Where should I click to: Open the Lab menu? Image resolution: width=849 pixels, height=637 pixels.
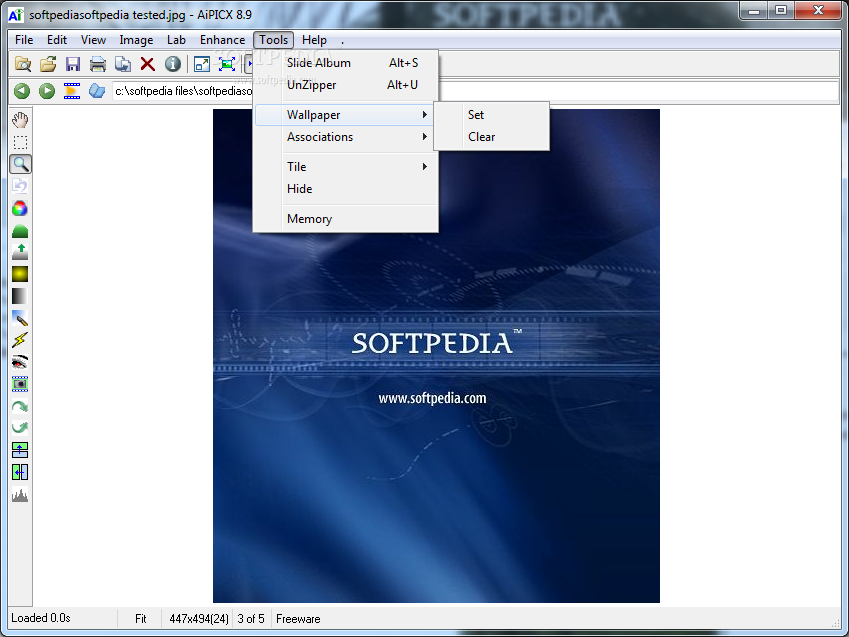tap(176, 40)
